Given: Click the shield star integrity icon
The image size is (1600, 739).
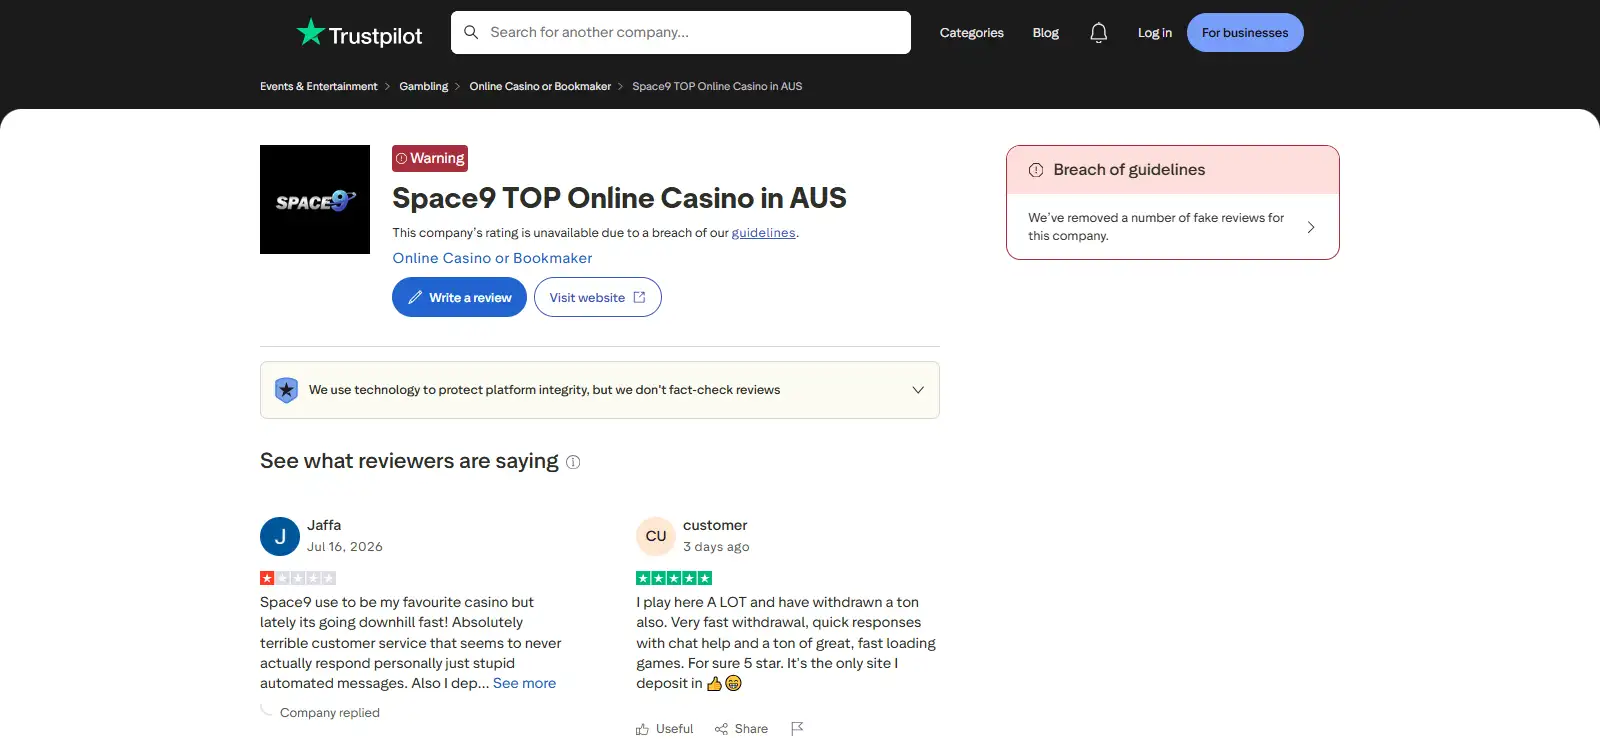Looking at the screenshot, I should 286,390.
